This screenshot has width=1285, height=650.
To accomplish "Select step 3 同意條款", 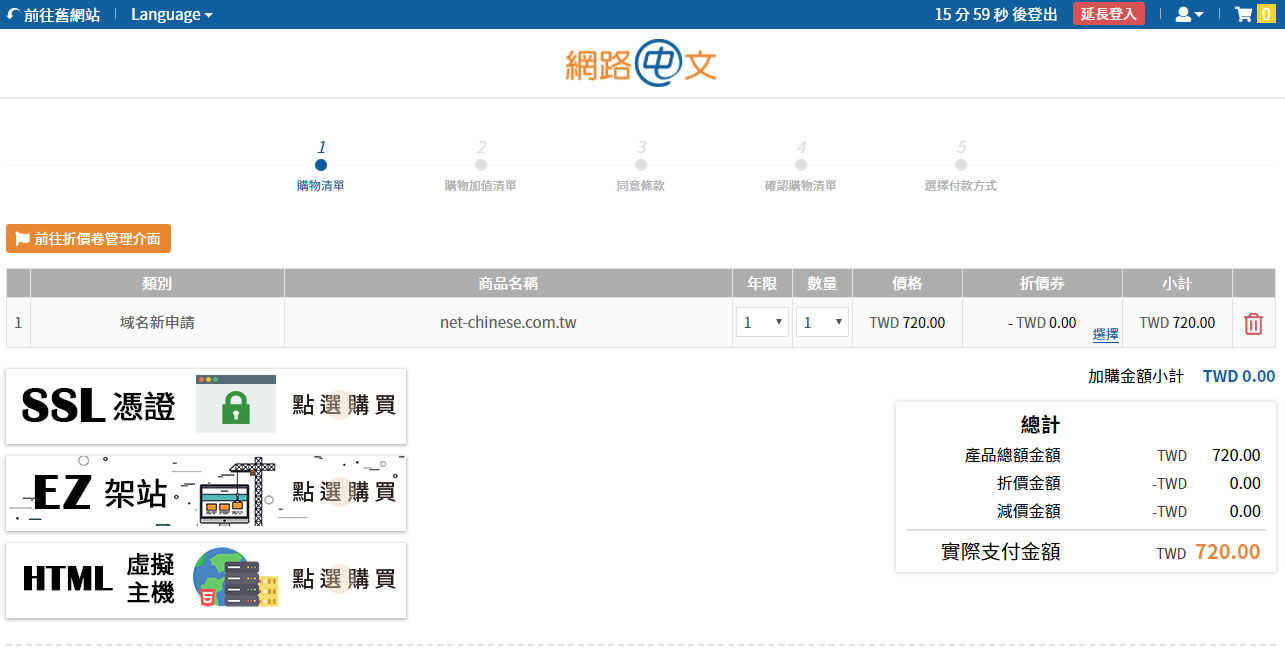I will (641, 166).
